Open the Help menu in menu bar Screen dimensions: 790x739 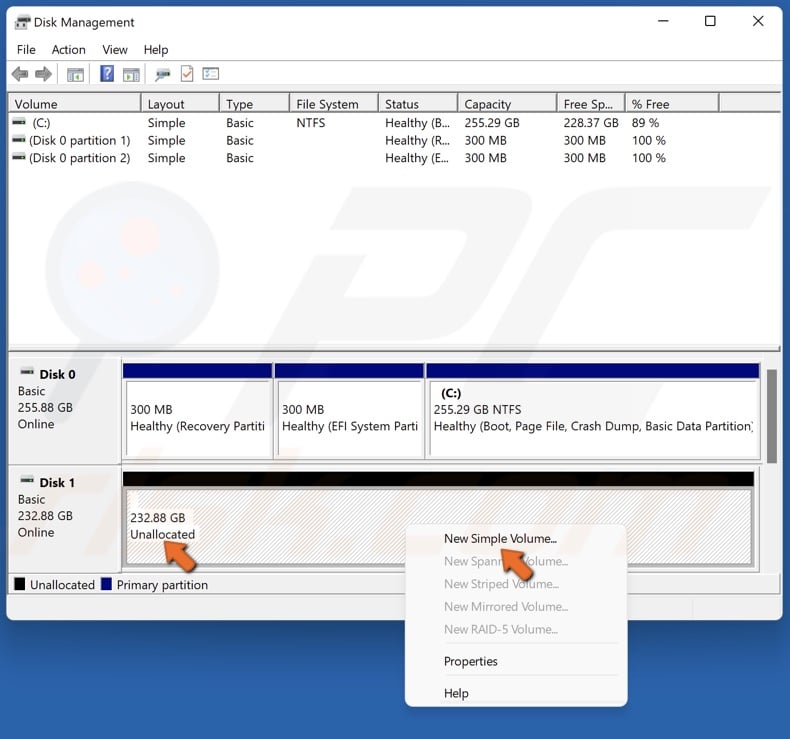click(x=156, y=50)
